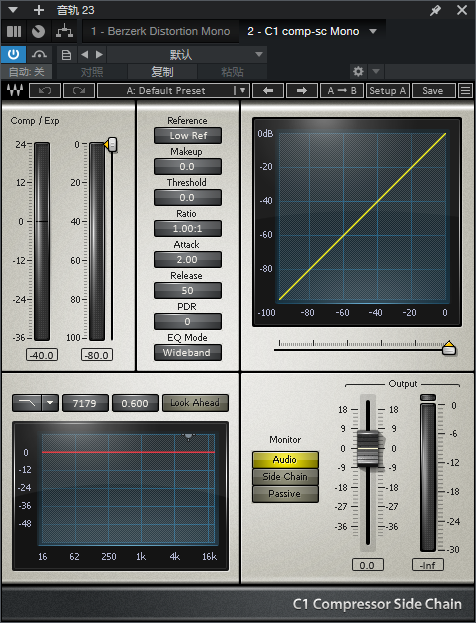
Task: Close the plugin window
Action: tap(462, 10)
